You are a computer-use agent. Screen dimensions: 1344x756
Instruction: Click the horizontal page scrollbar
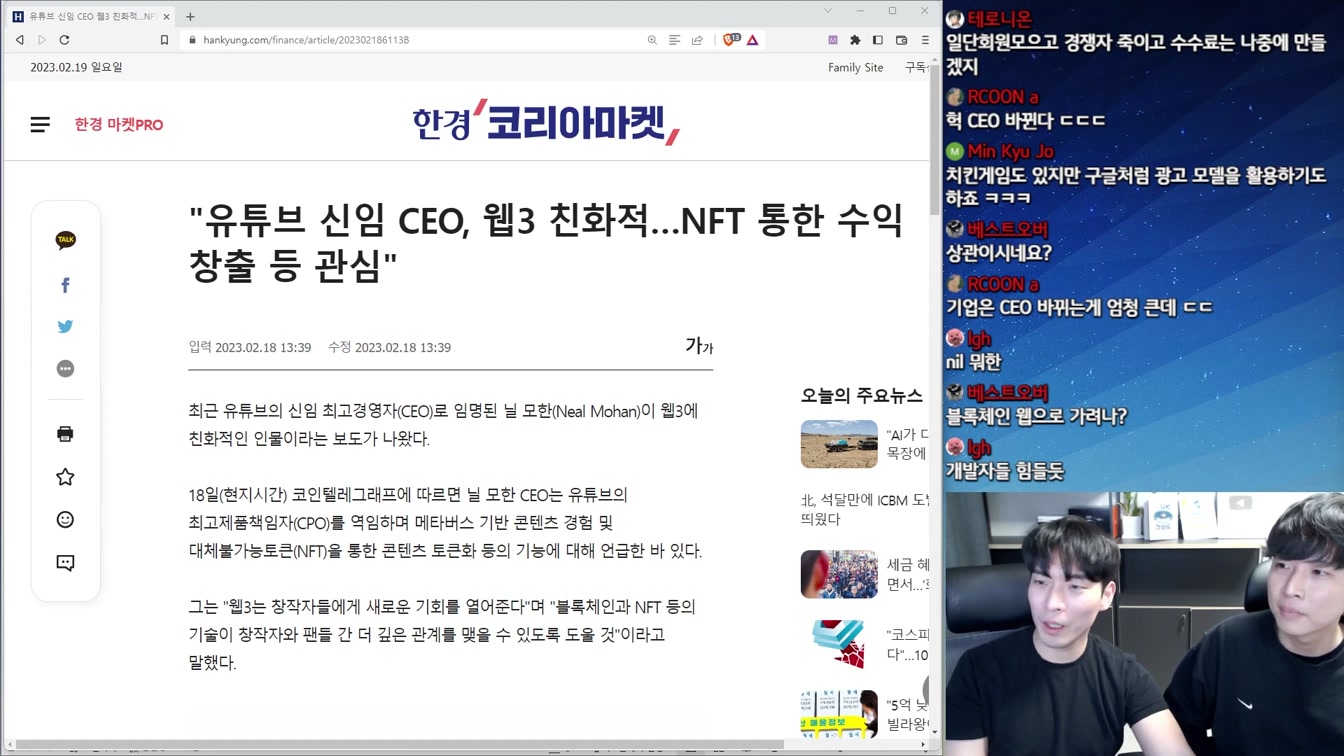[x=400, y=744]
